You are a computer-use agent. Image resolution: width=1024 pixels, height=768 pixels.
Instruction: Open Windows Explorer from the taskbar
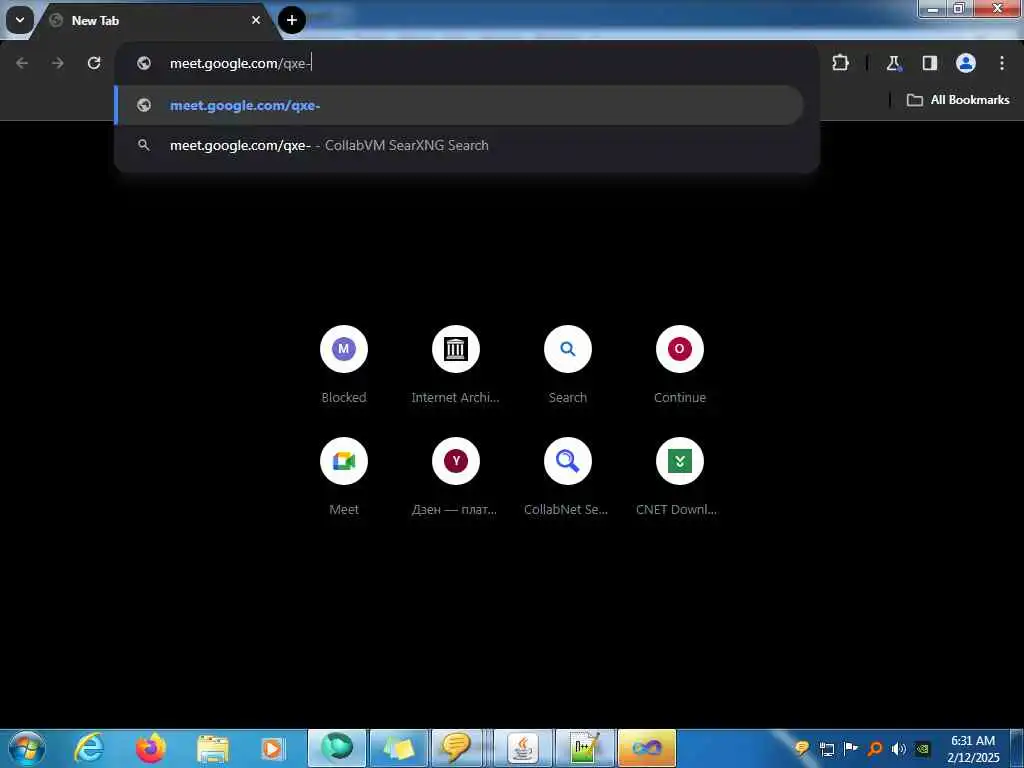click(212, 748)
